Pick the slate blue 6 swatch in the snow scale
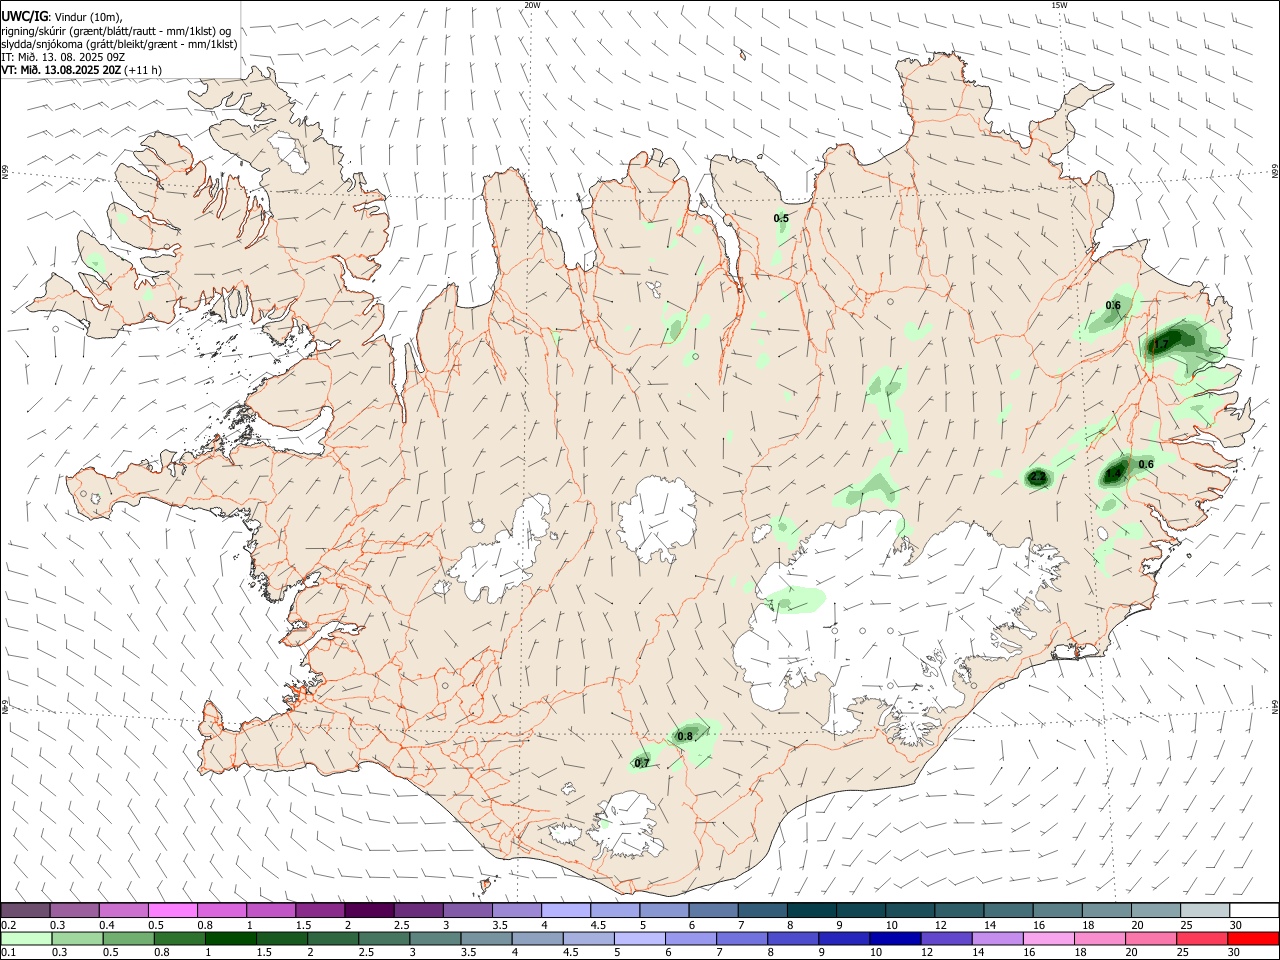The height and width of the screenshot is (960, 1280). [x=713, y=910]
